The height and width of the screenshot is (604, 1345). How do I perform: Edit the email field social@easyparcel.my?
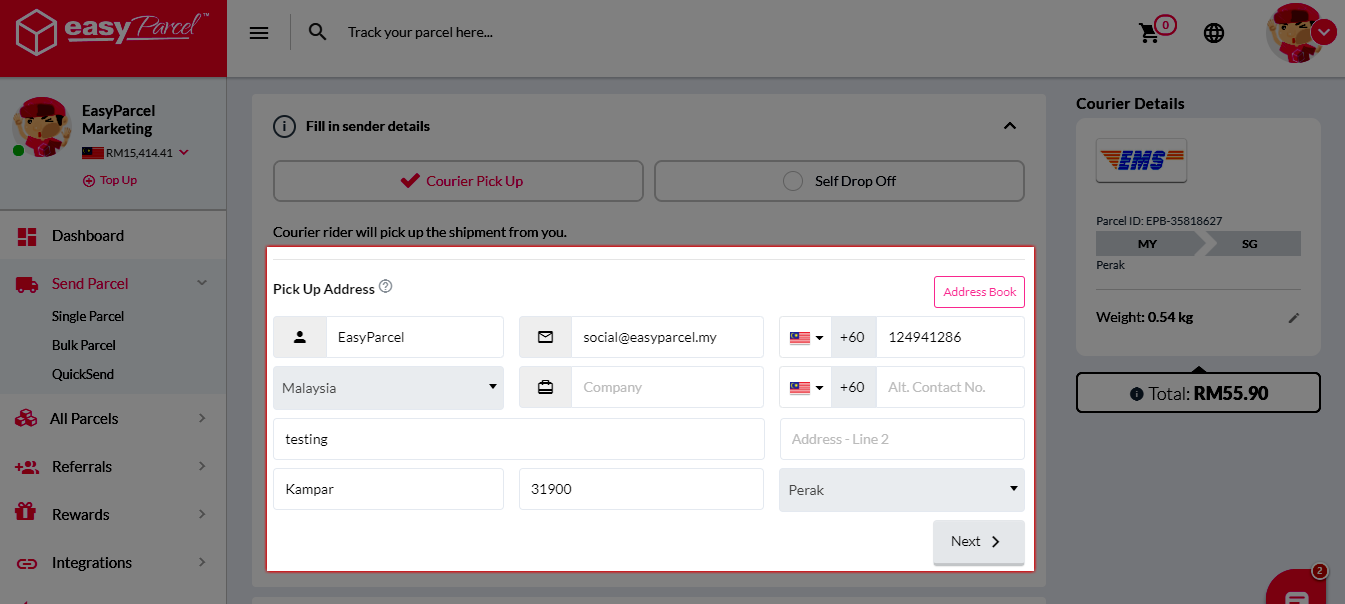[x=668, y=337]
